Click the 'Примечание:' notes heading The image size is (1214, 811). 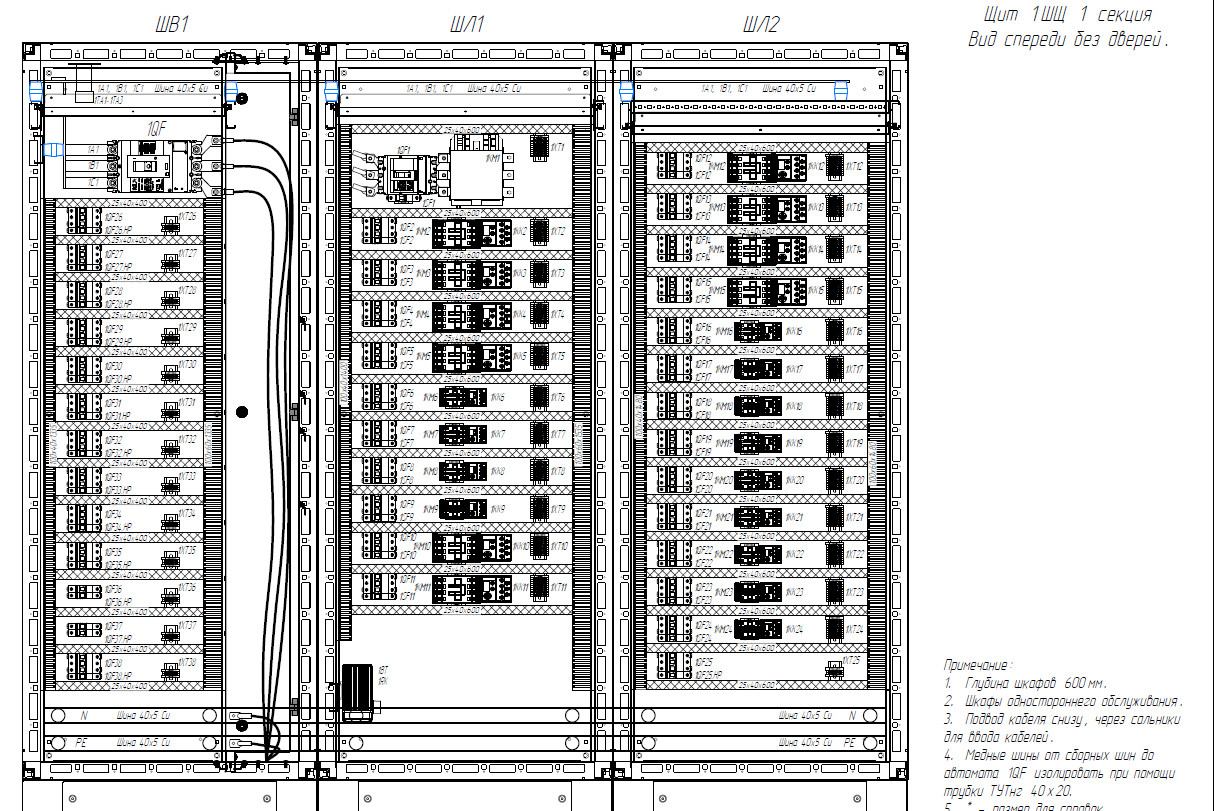978,664
